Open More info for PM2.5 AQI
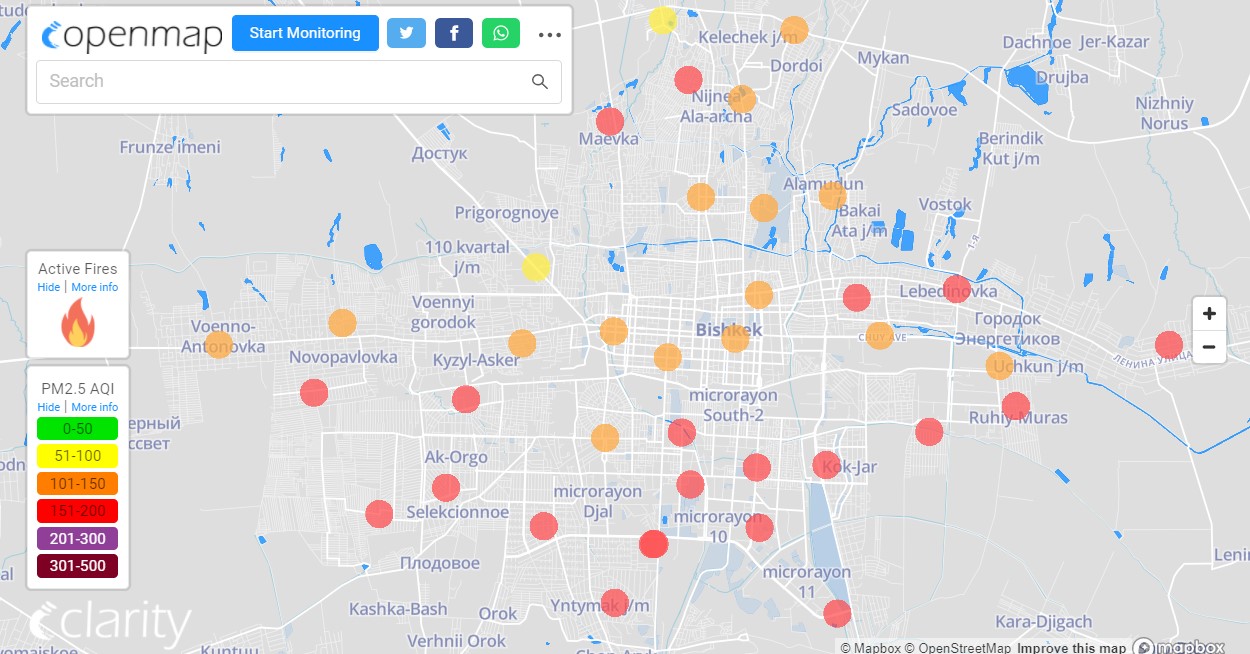1250x654 pixels. (x=94, y=407)
